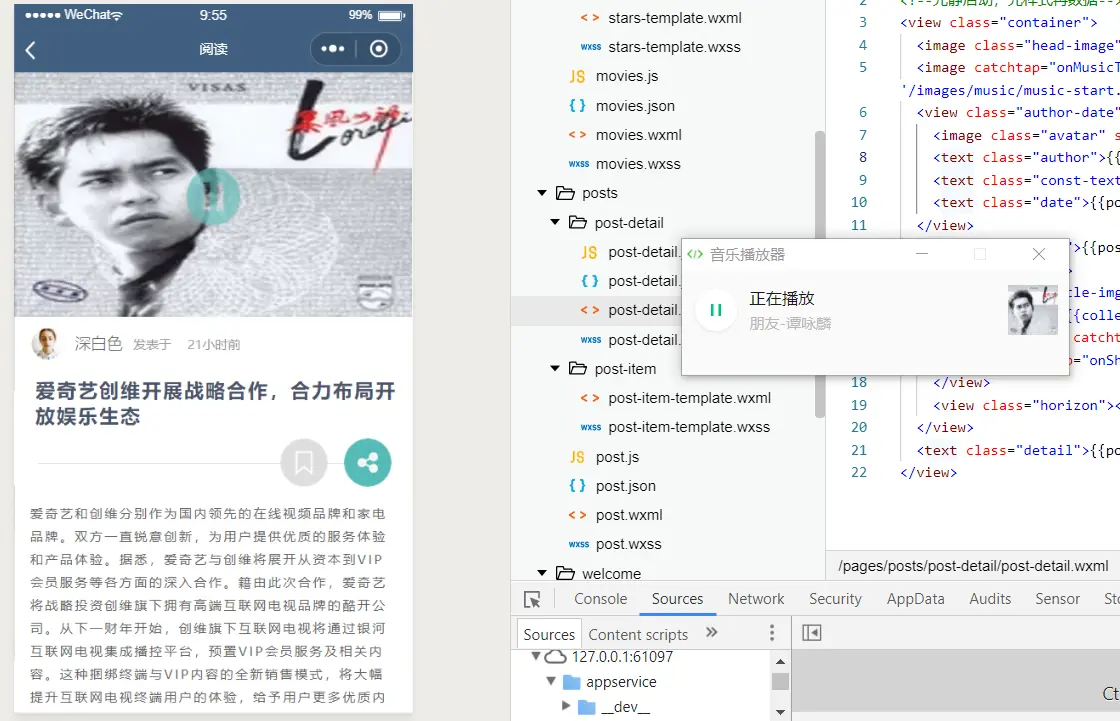Image resolution: width=1120 pixels, height=721 pixels.
Task: Close mini program with the circle target button
Action: pos(379,49)
